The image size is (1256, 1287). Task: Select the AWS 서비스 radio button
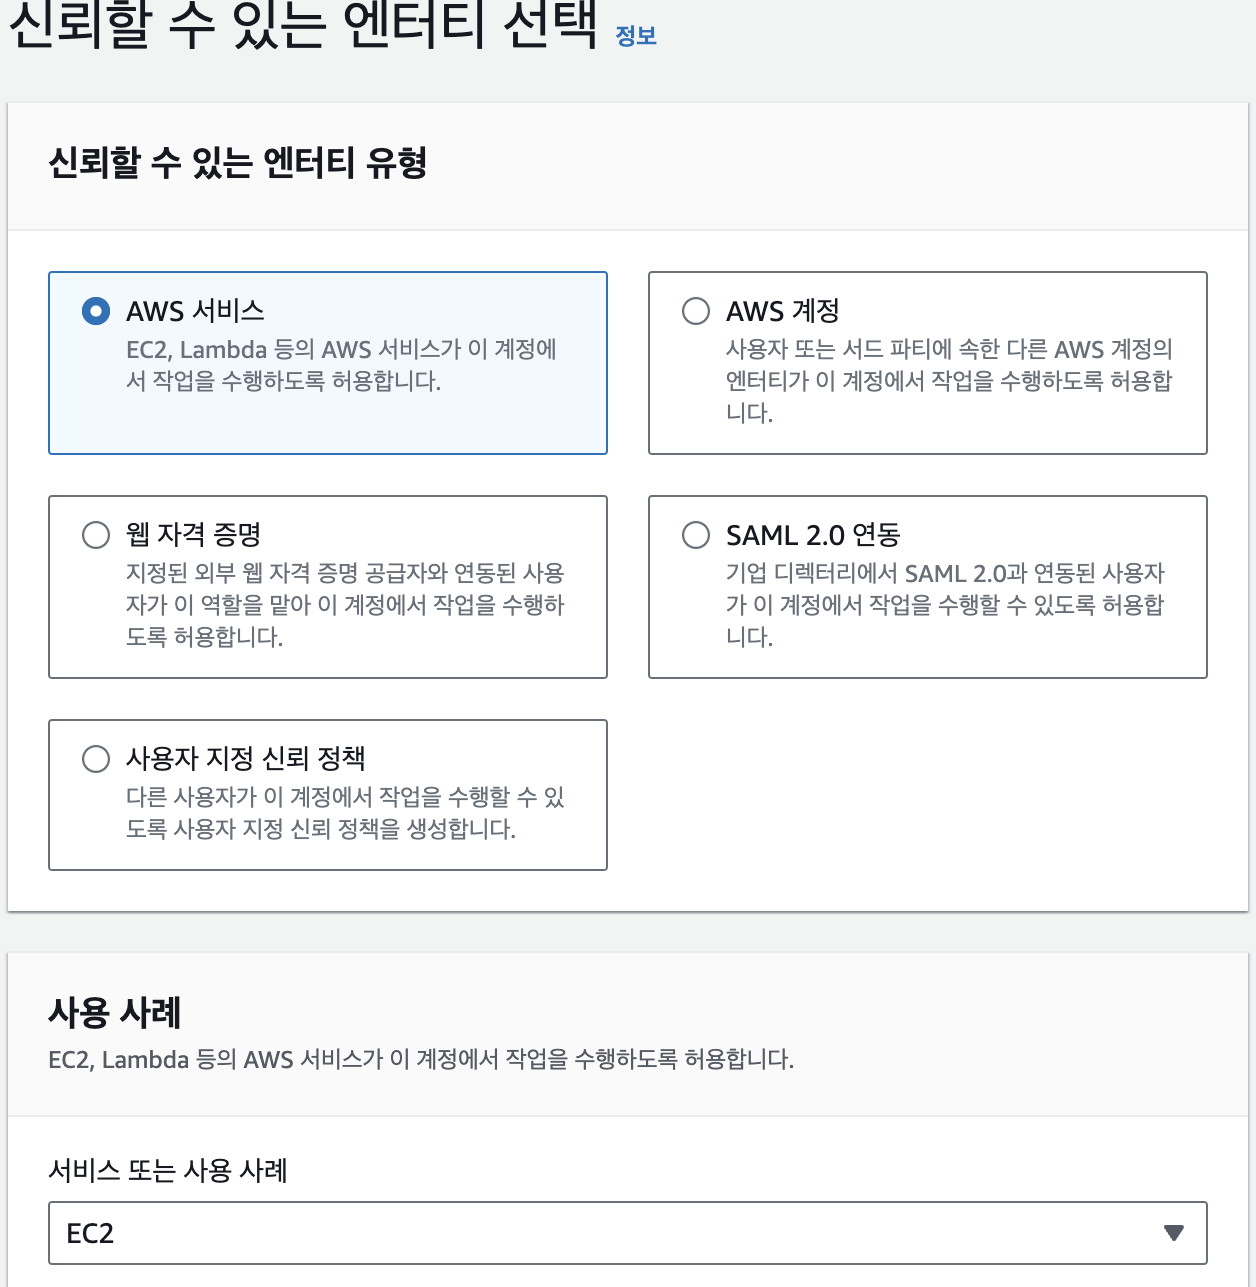tap(96, 311)
